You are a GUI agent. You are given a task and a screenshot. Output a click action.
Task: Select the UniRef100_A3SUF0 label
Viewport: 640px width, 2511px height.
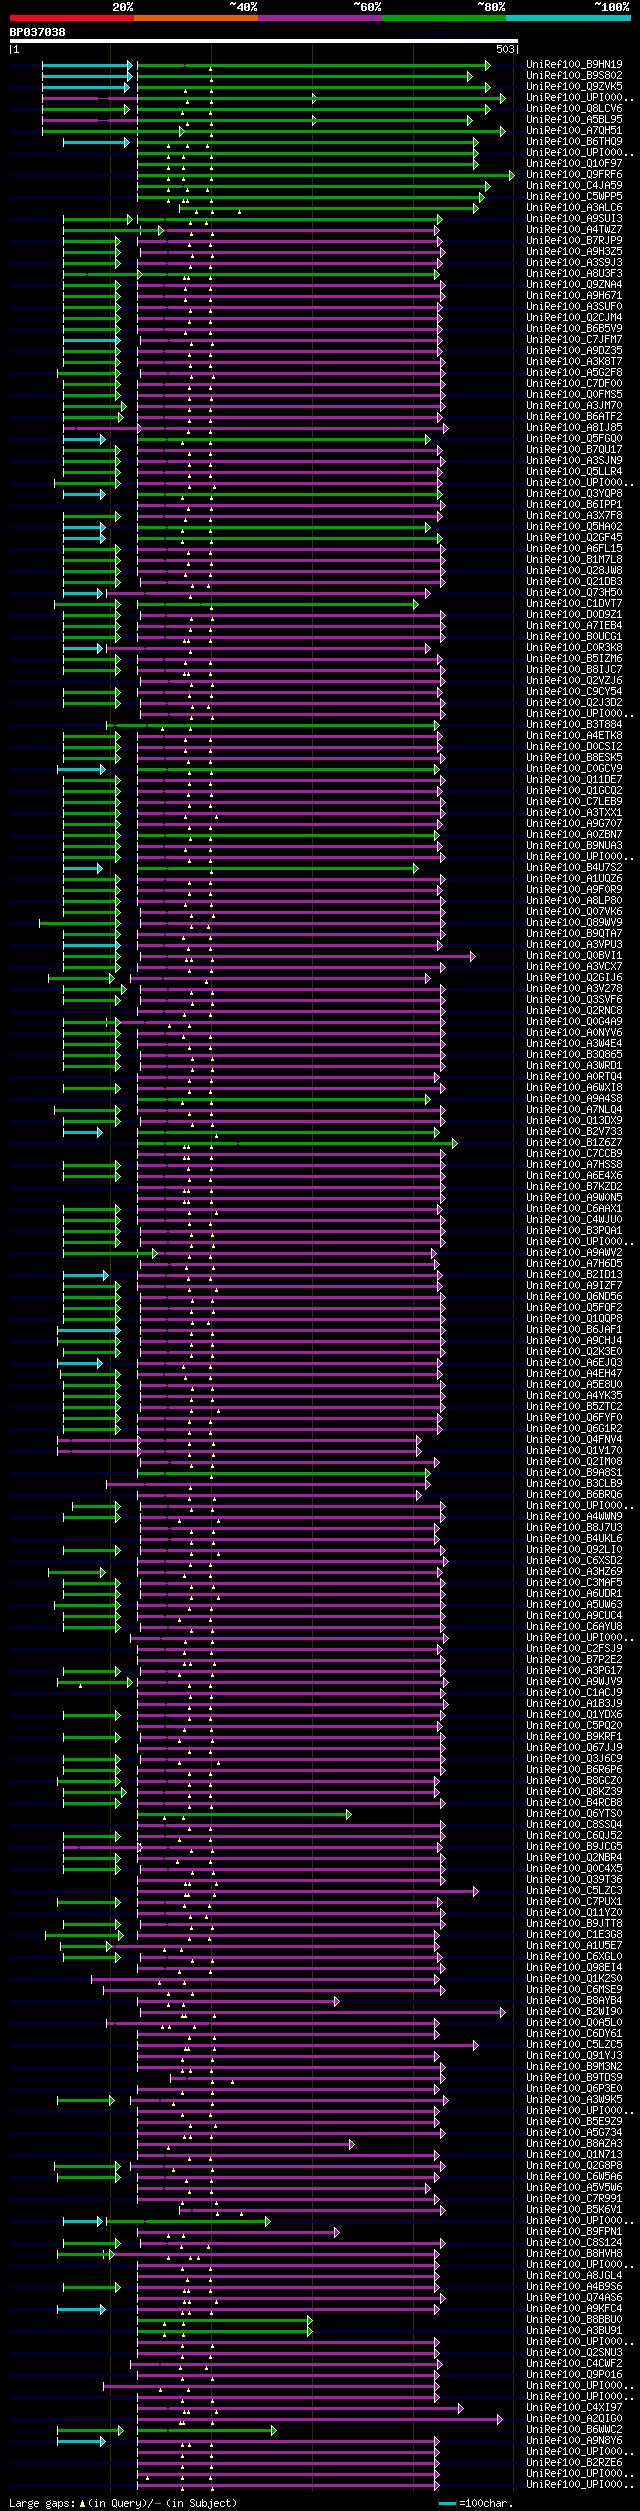574,306
